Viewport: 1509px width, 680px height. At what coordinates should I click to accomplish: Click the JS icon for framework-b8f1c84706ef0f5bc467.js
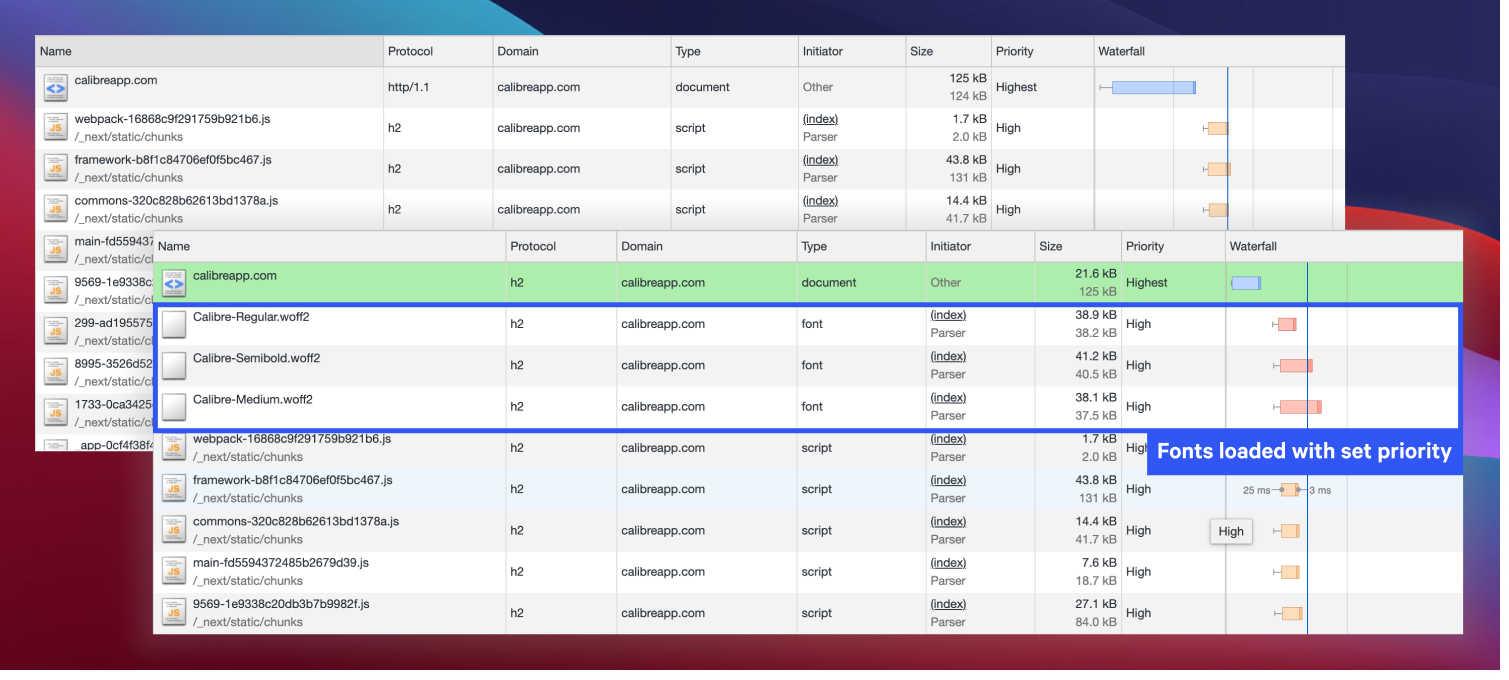[172, 488]
